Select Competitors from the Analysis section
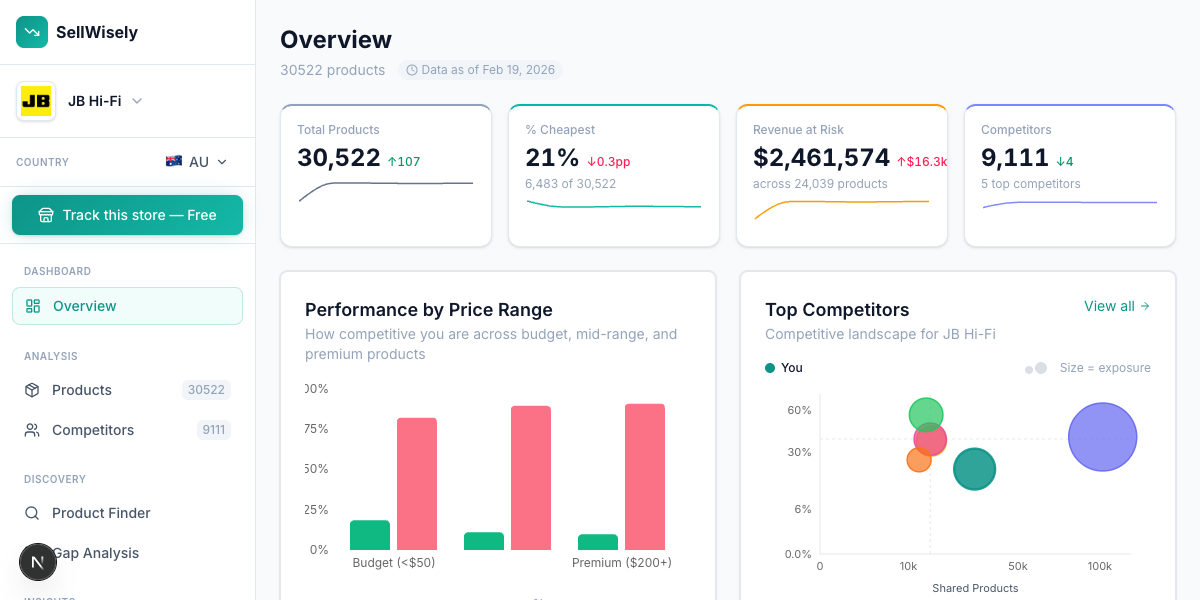The image size is (1200, 600). pyautogui.click(x=93, y=430)
